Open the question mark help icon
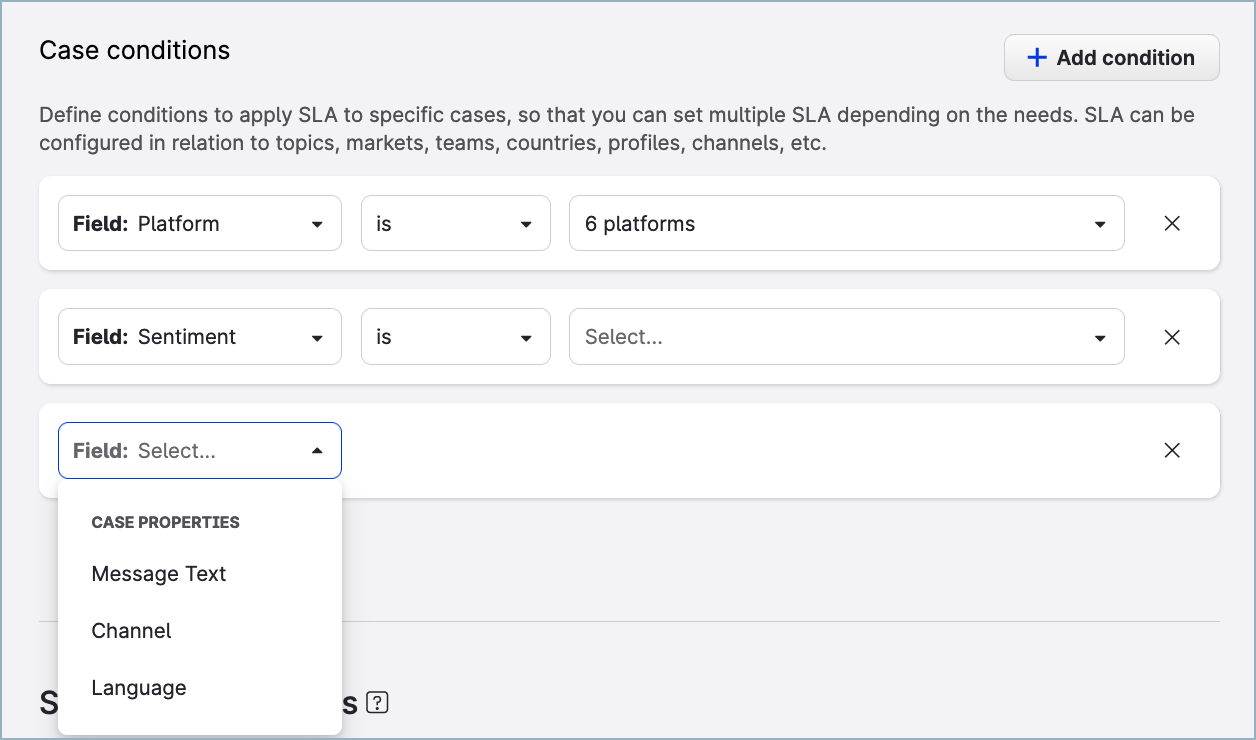The width and height of the screenshot is (1256, 740). 377,703
